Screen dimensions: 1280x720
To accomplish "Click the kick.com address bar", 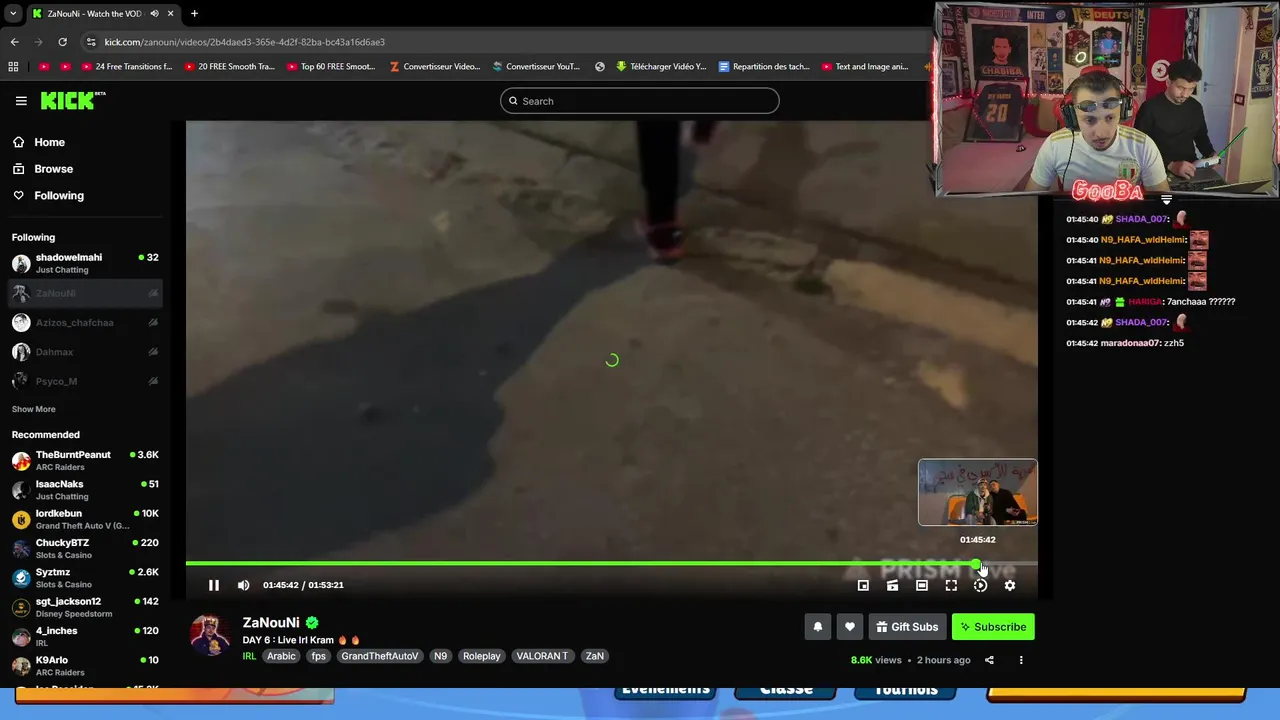I will [500, 42].
